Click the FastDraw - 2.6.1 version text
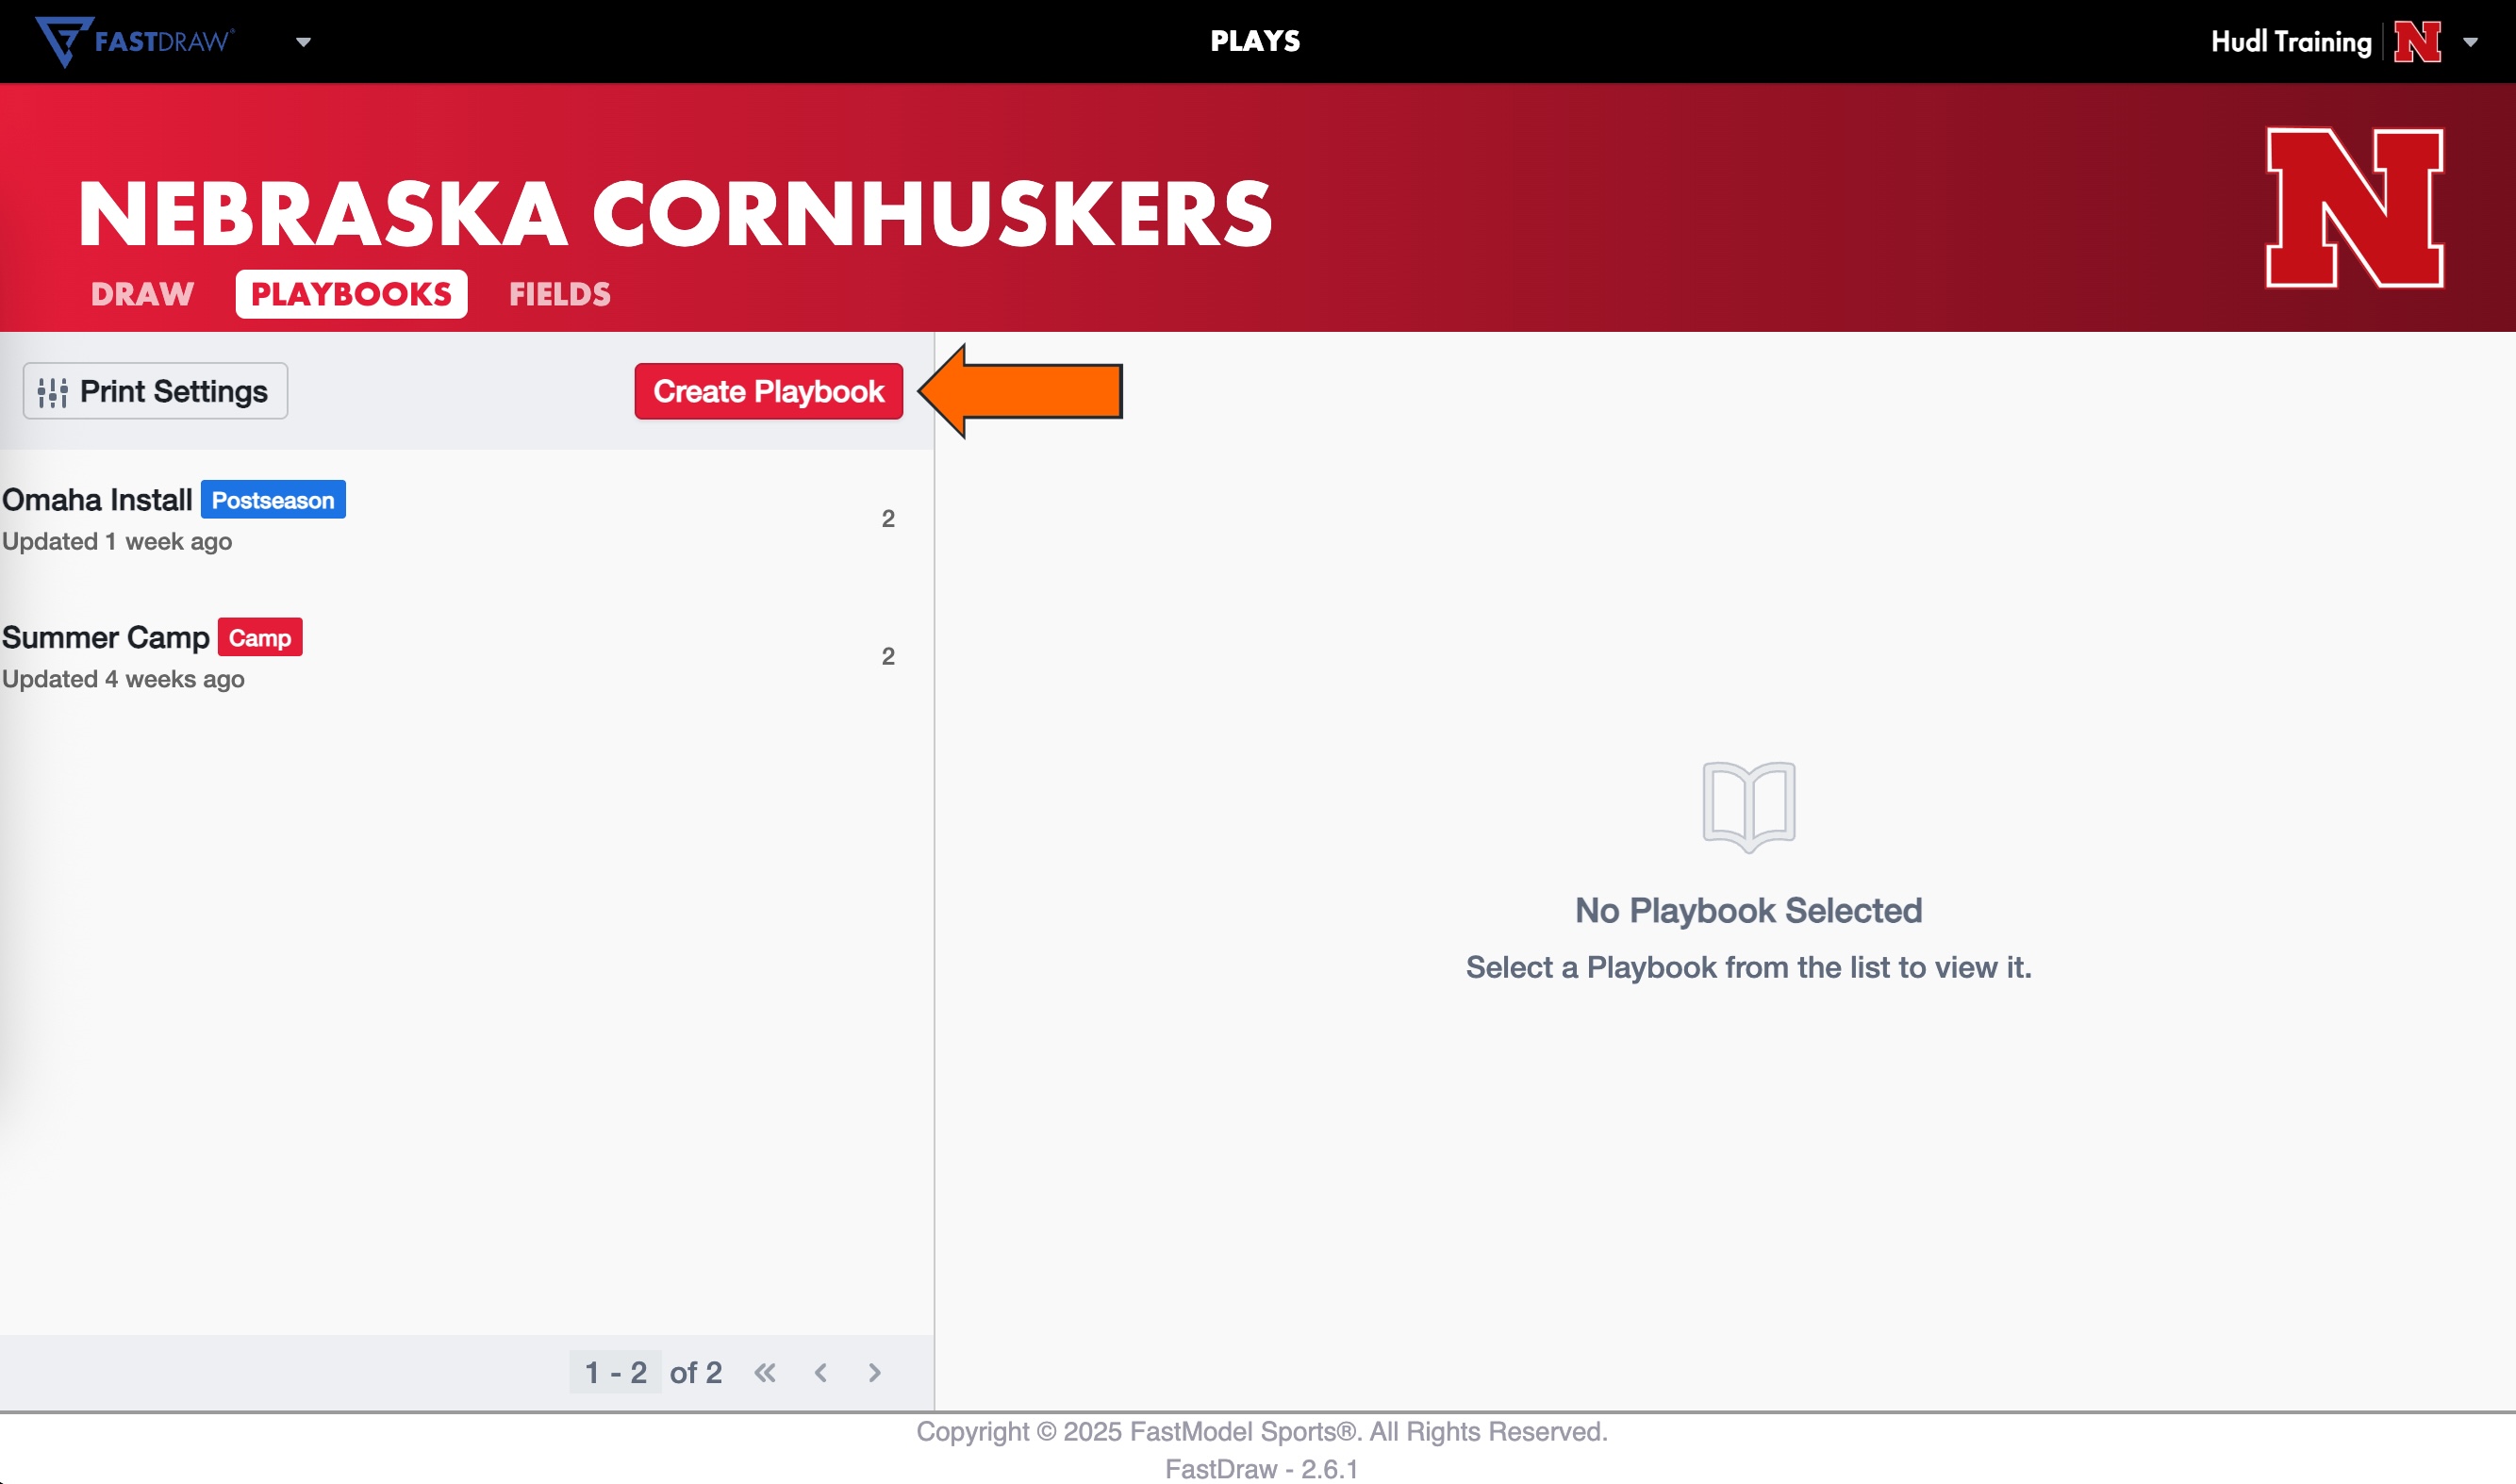This screenshot has width=2516, height=1484. (x=1261, y=1468)
